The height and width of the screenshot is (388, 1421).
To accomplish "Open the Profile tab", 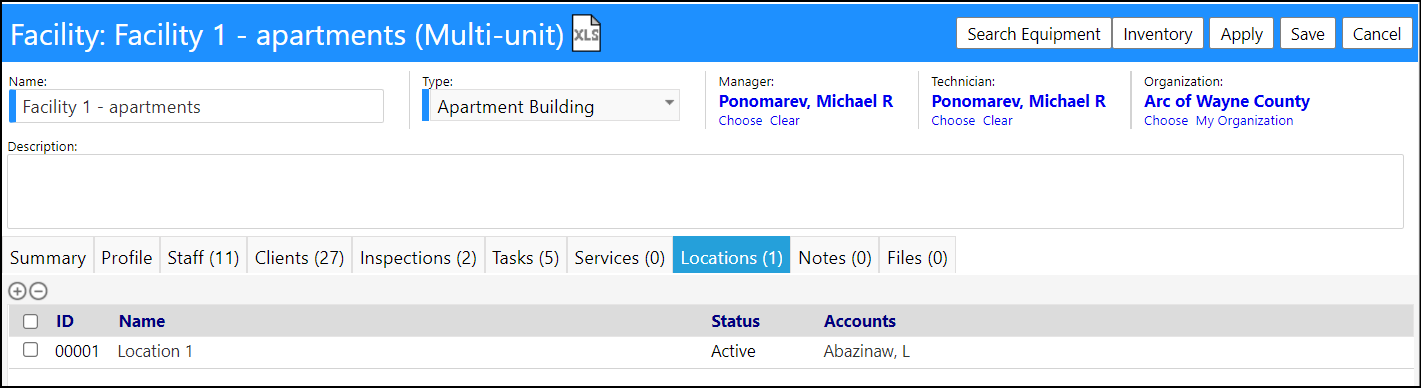I will (127, 257).
